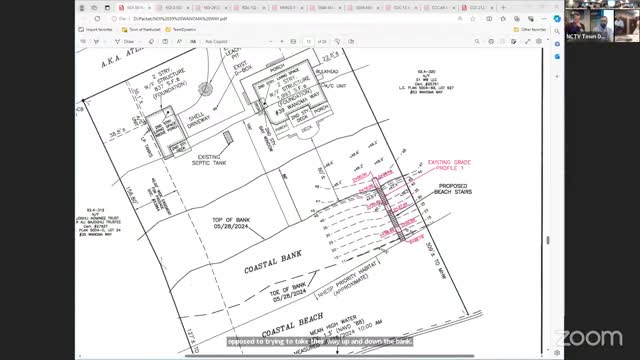Close the active first NOI tab

pyautogui.click(x=149, y=8)
